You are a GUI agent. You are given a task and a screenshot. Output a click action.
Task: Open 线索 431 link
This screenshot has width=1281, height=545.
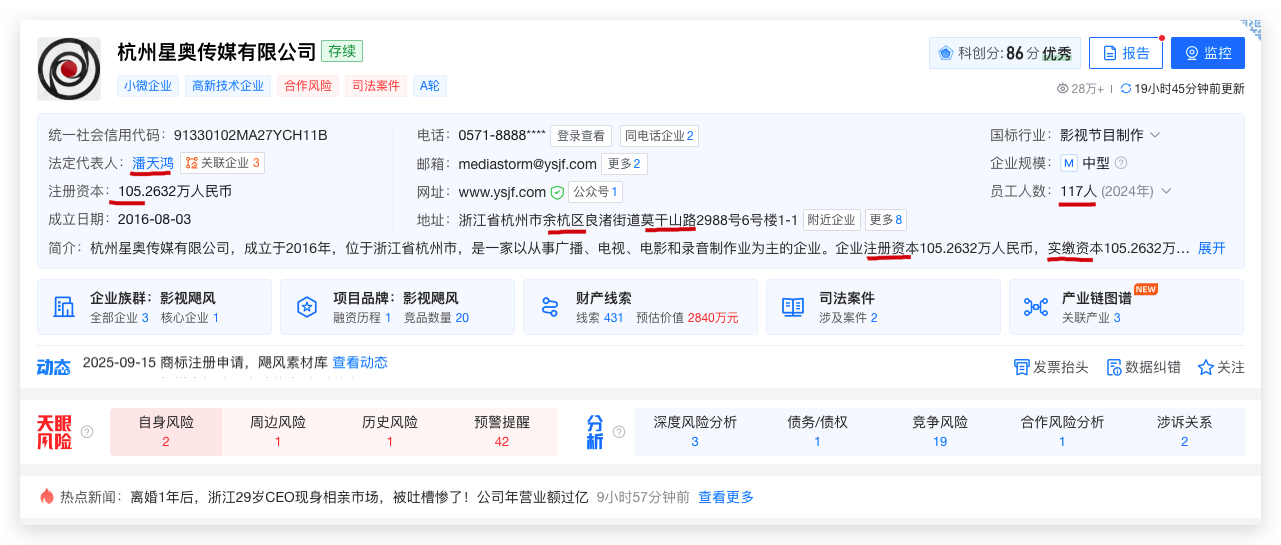click(x=600, y=318)
